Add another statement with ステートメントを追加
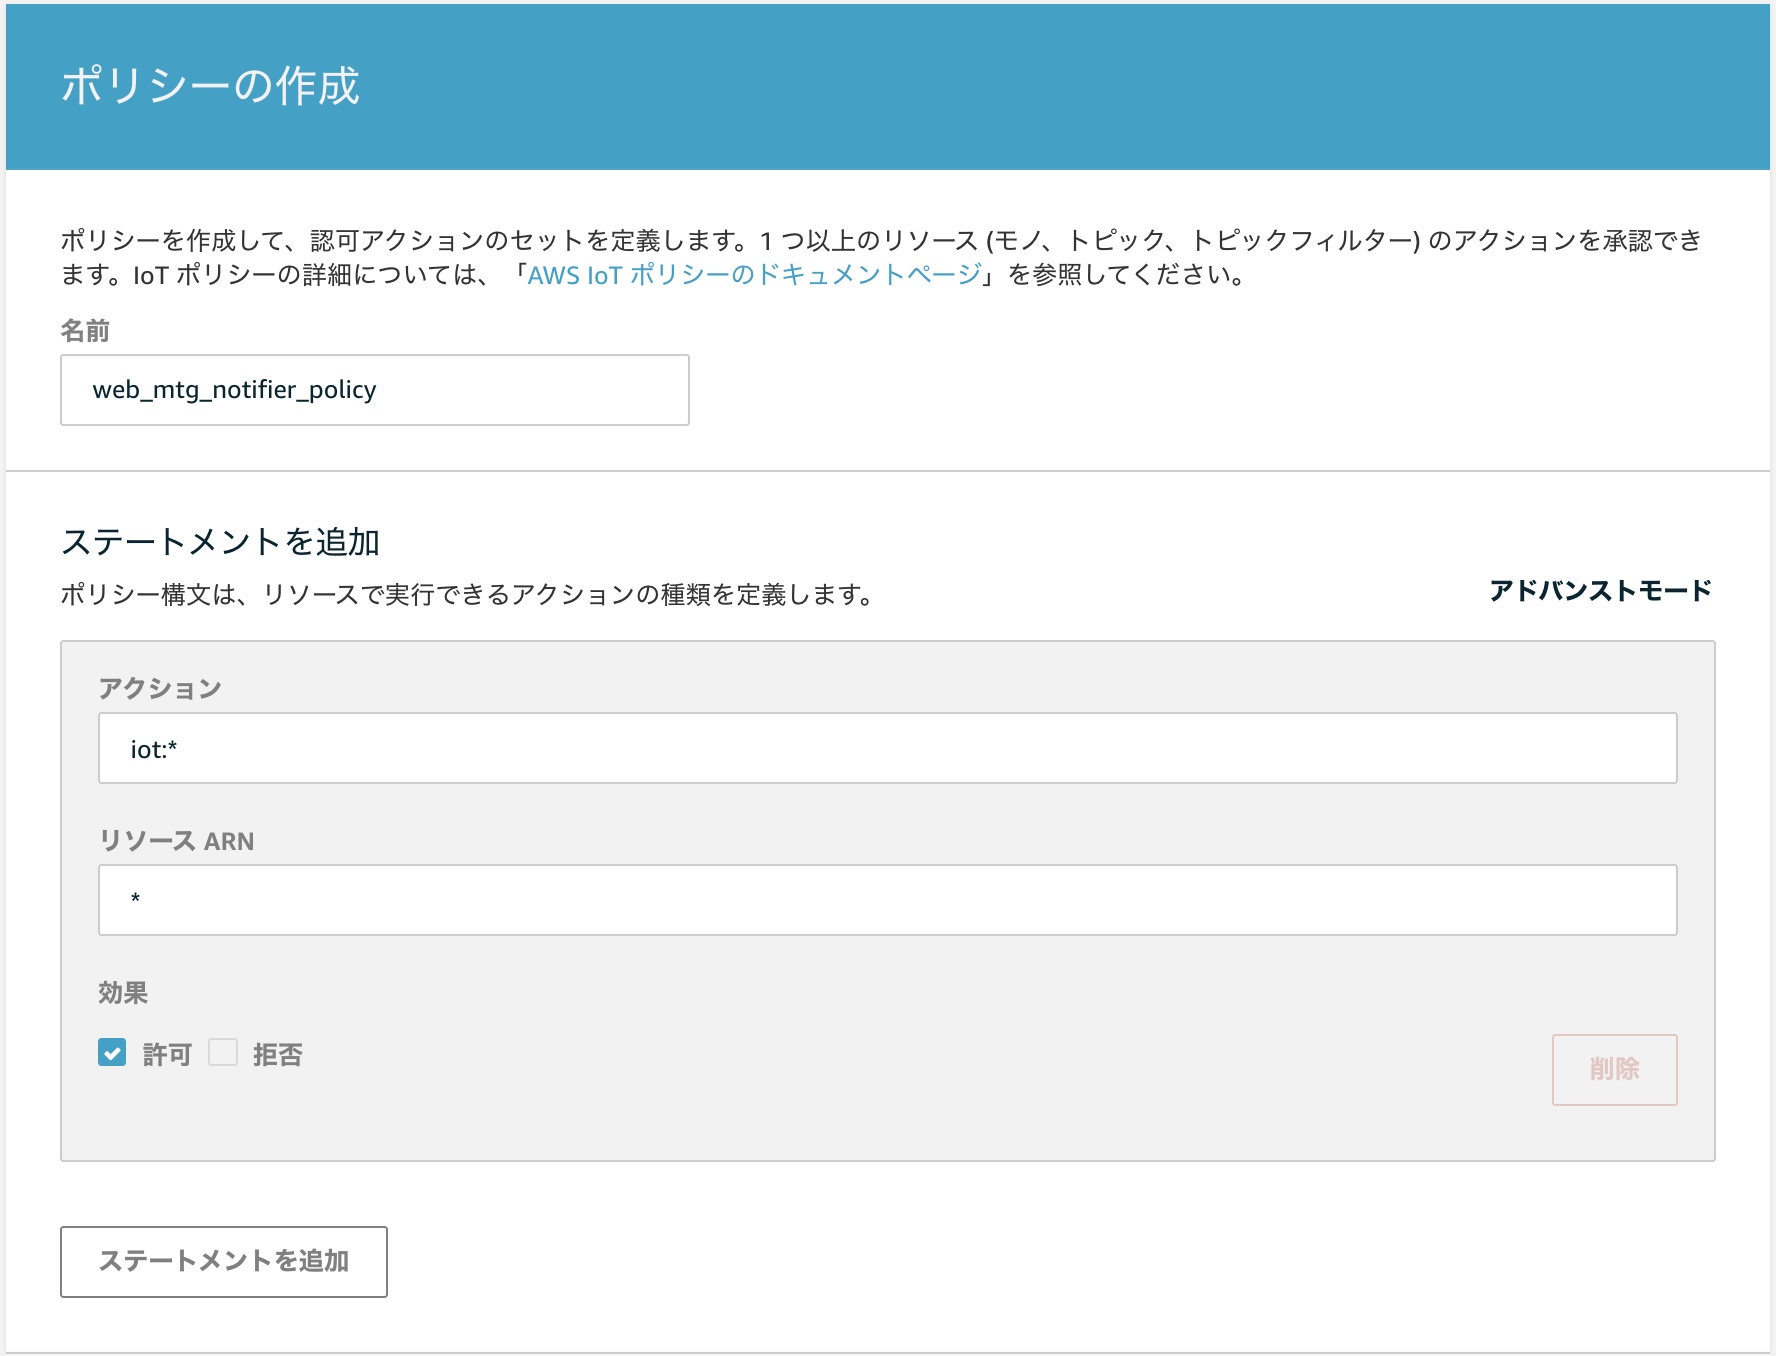The width and height of the screenshot is (1776, 1356). pyautogui.click(x=223, y=1262)
